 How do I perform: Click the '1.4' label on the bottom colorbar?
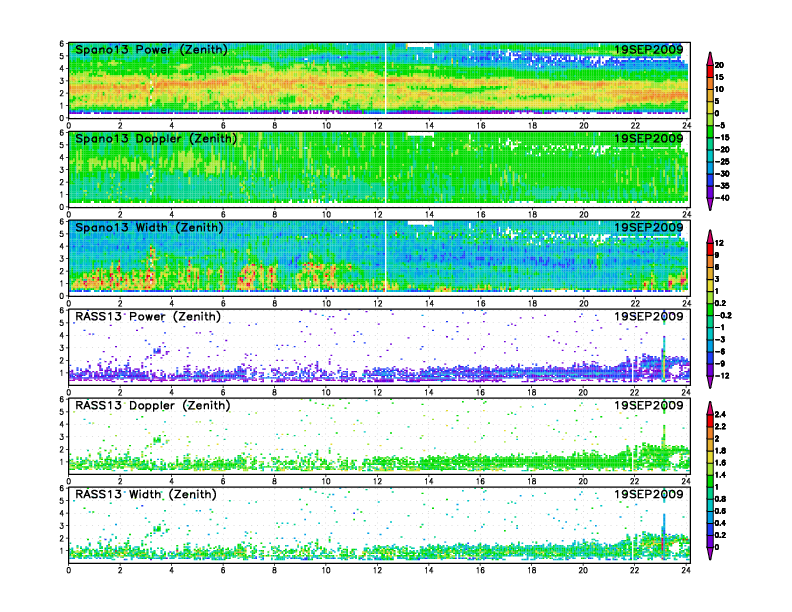(x=720, y=475)
